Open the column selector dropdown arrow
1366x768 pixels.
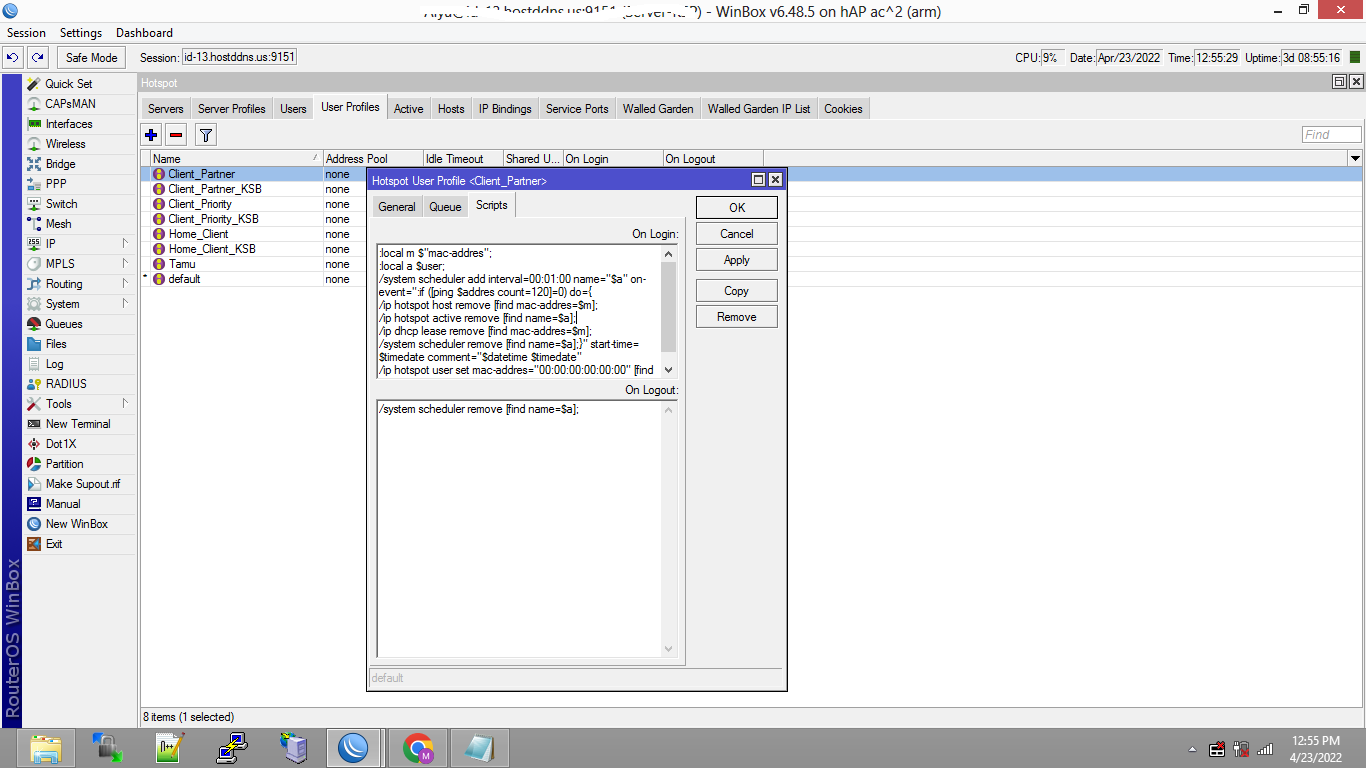pyautogui.click(x=1355, y=158)
